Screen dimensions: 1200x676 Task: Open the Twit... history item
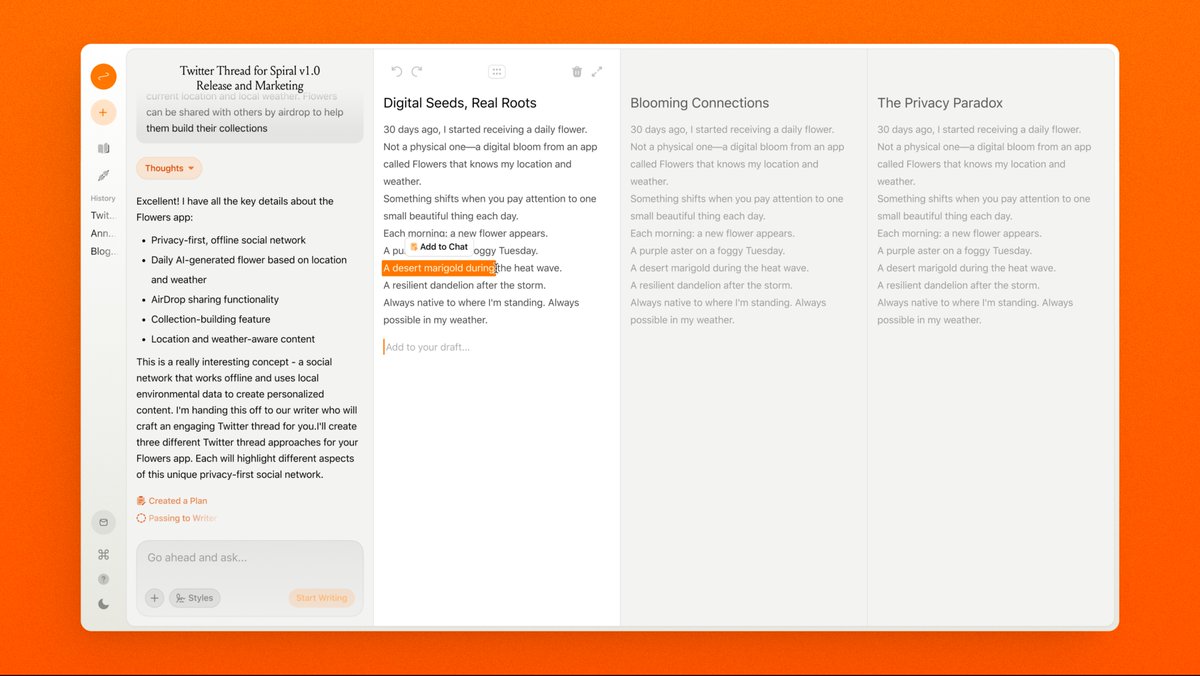[102, 215]
